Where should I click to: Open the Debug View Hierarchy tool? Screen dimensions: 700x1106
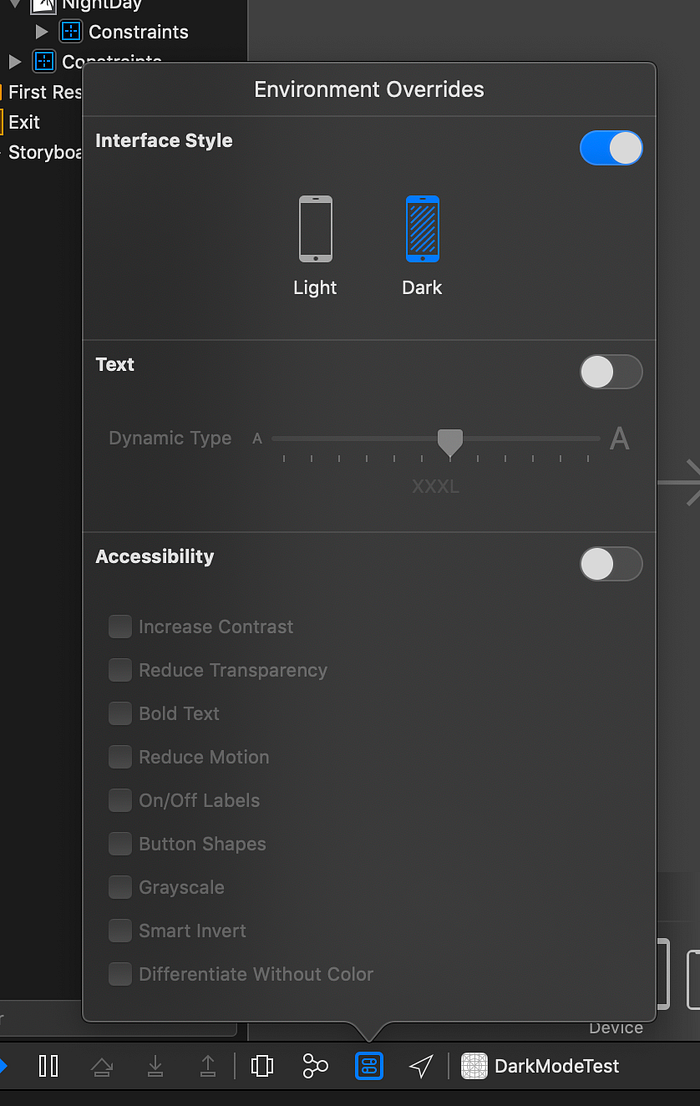click(x=261, y=1066)
